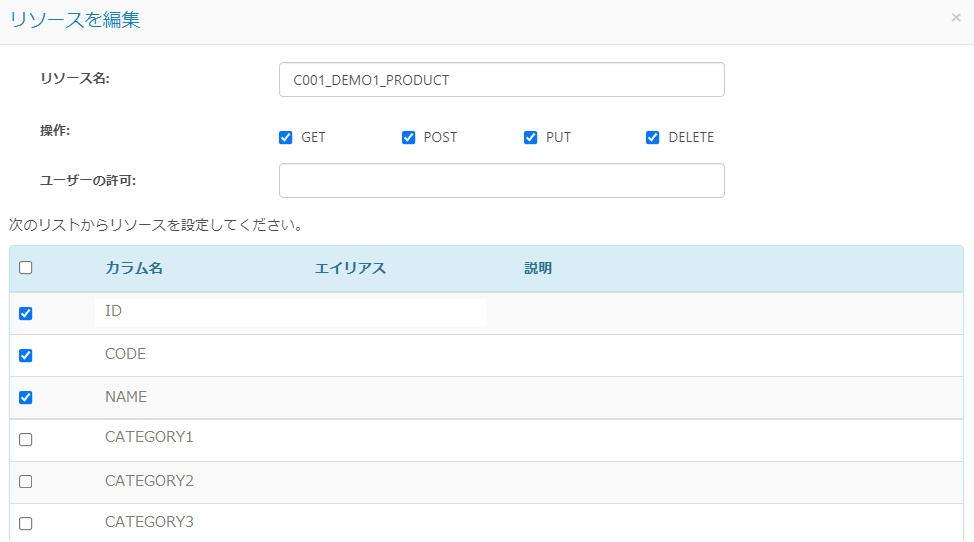Uncheck the NAME column checkbox
This screenshot has width=974, height=542.
(x=26, y=397)
